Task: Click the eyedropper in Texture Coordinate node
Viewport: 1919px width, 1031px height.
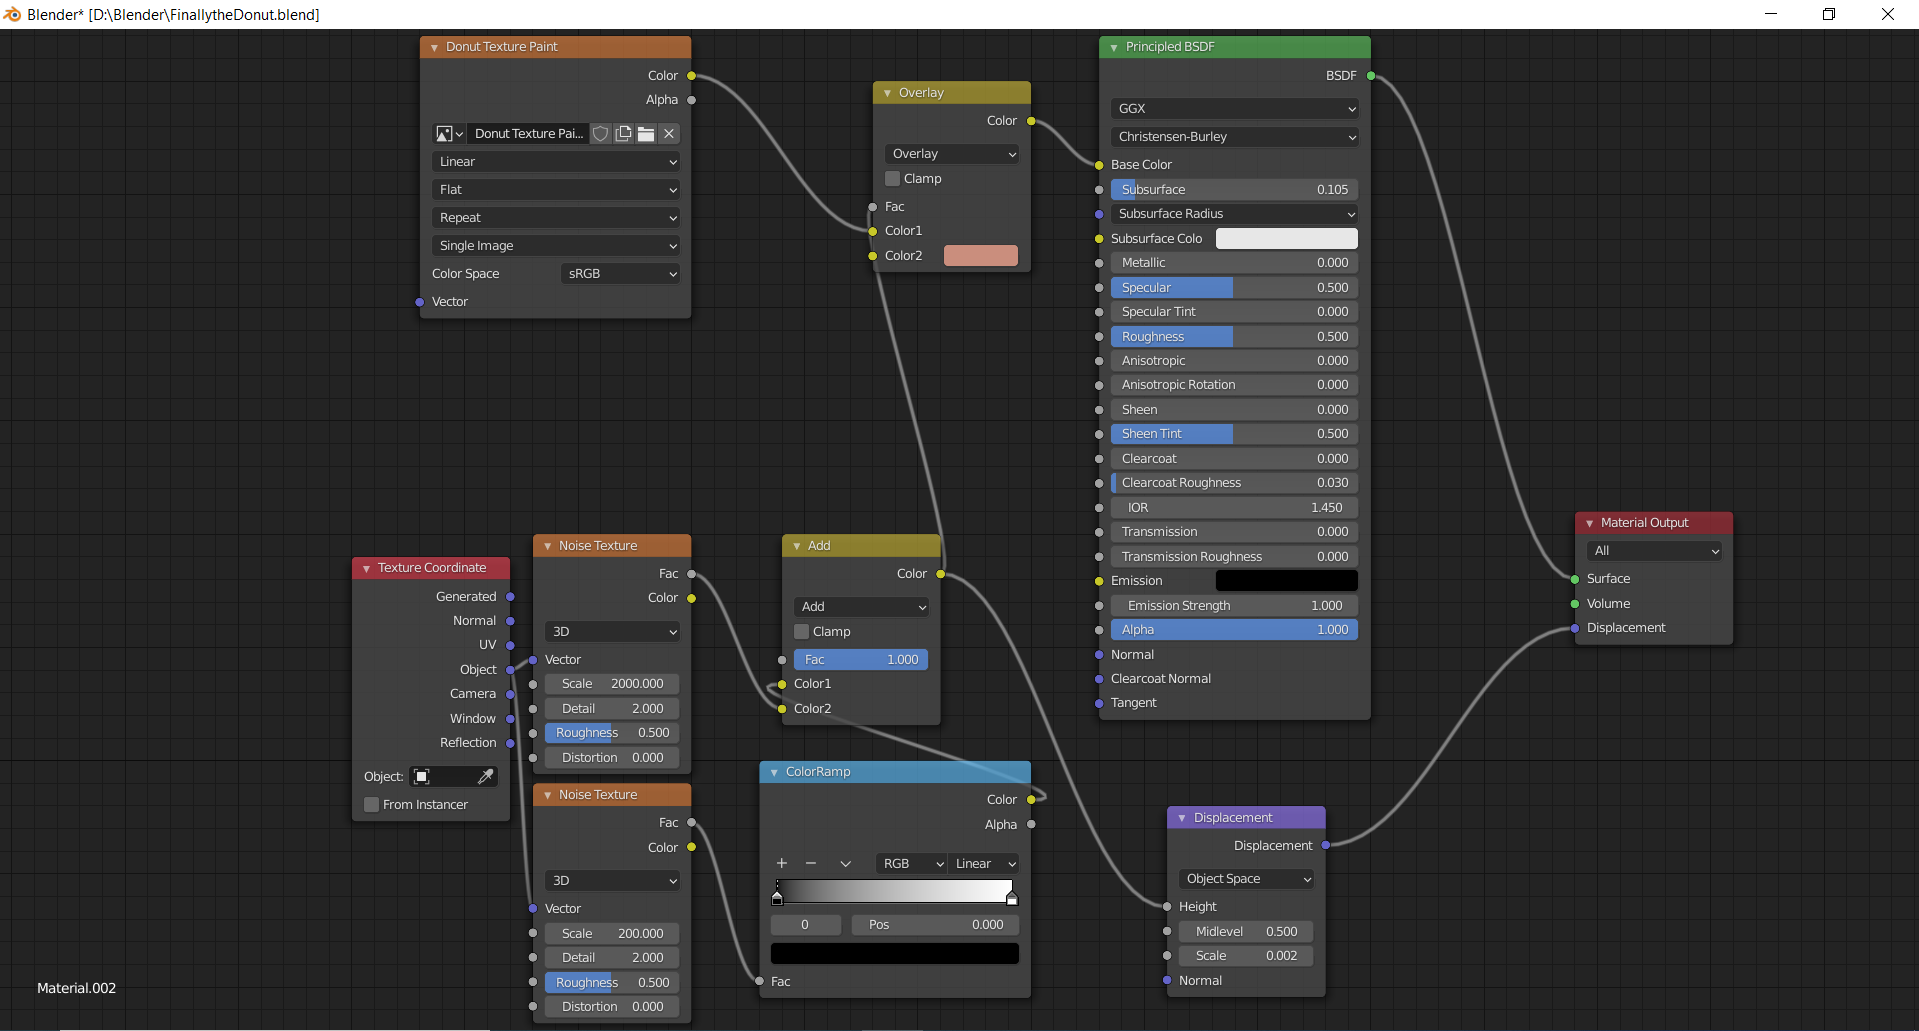Action: (485, 777)
